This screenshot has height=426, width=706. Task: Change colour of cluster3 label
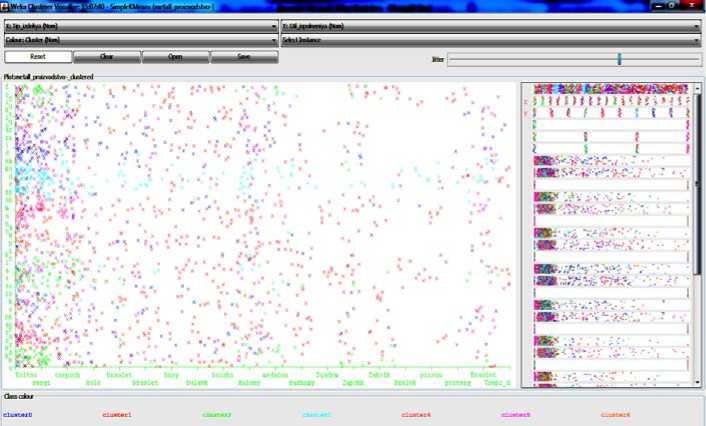pos(317,414)
